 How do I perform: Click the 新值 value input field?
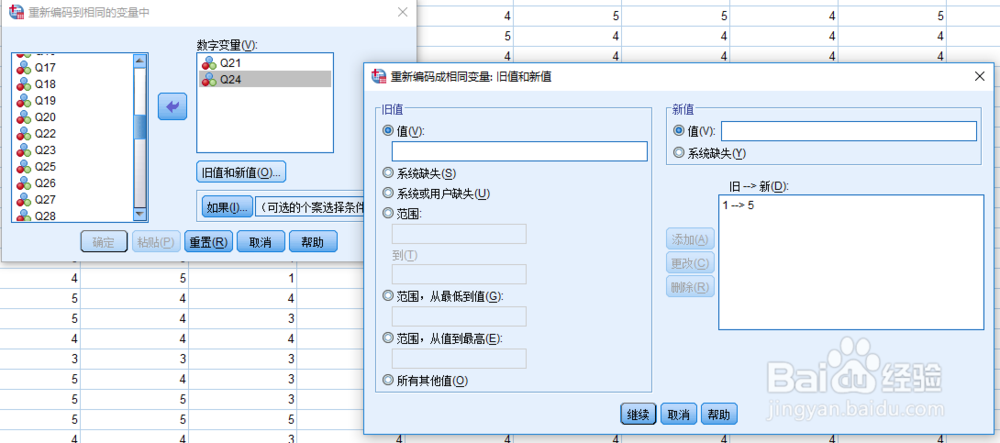[x=849, y=131]
